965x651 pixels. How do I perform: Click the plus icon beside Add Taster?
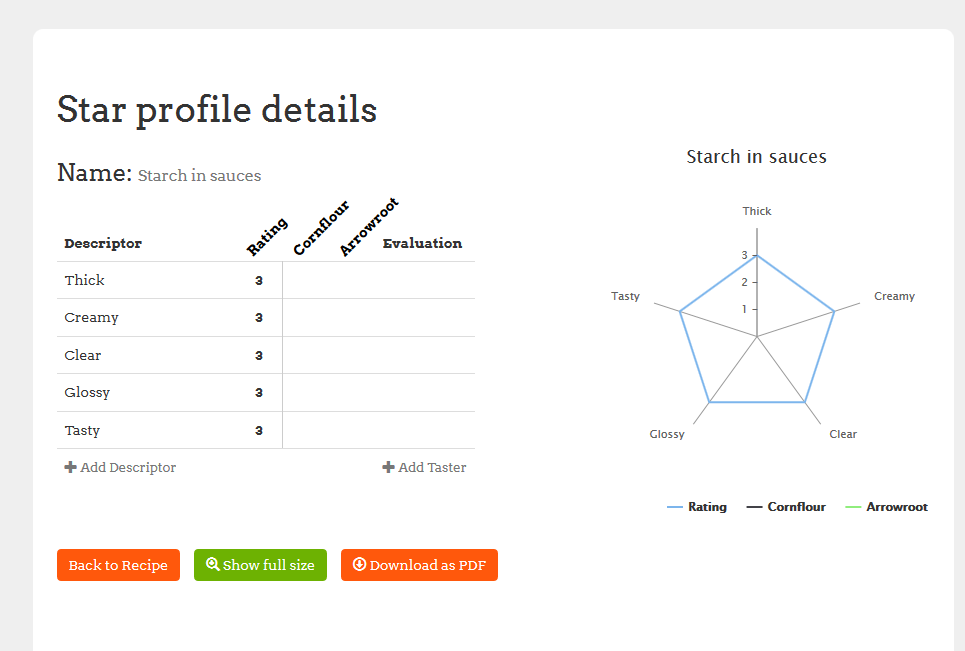[388, 467]
